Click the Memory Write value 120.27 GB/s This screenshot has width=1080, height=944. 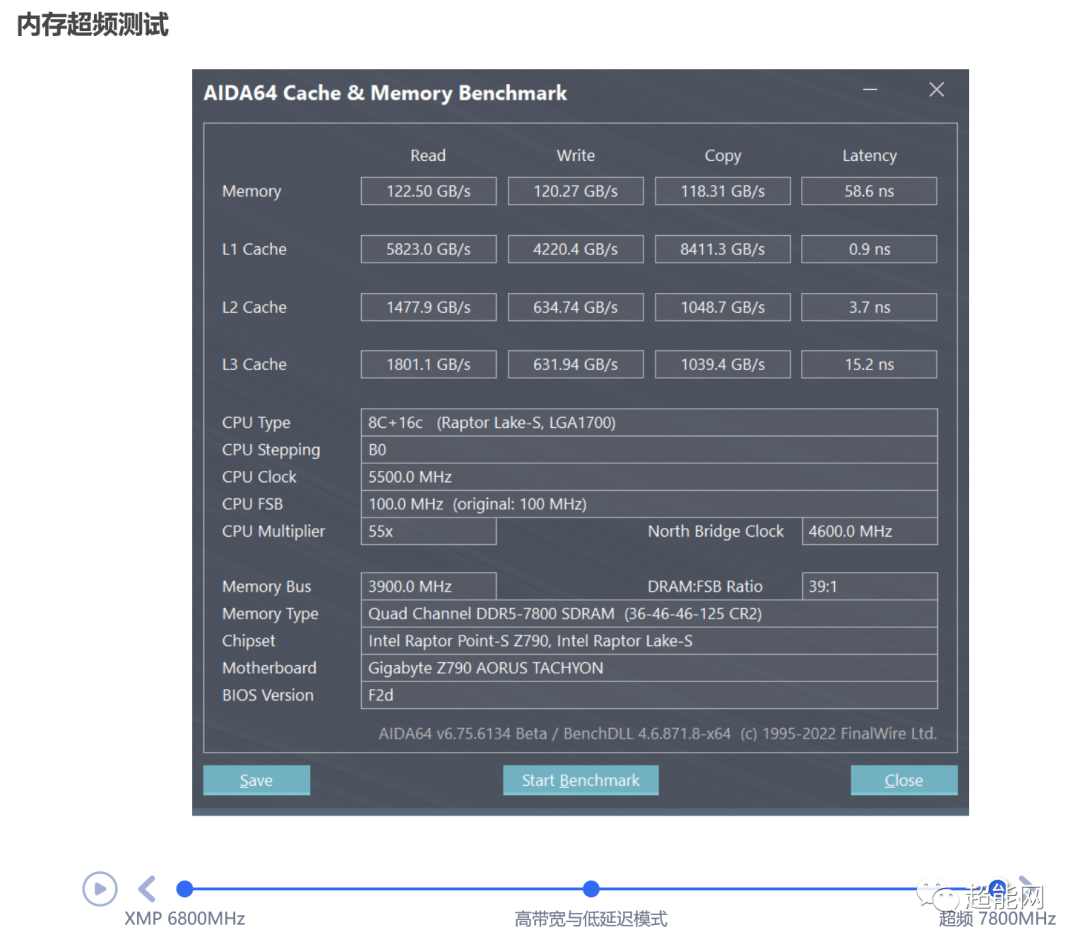(x=576, y=191)
